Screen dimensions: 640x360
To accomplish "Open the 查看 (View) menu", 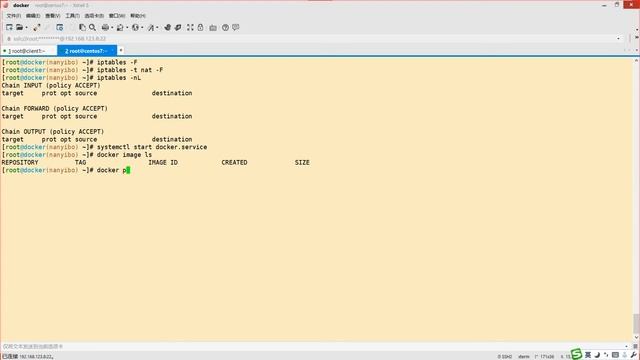I will (53, 16).
